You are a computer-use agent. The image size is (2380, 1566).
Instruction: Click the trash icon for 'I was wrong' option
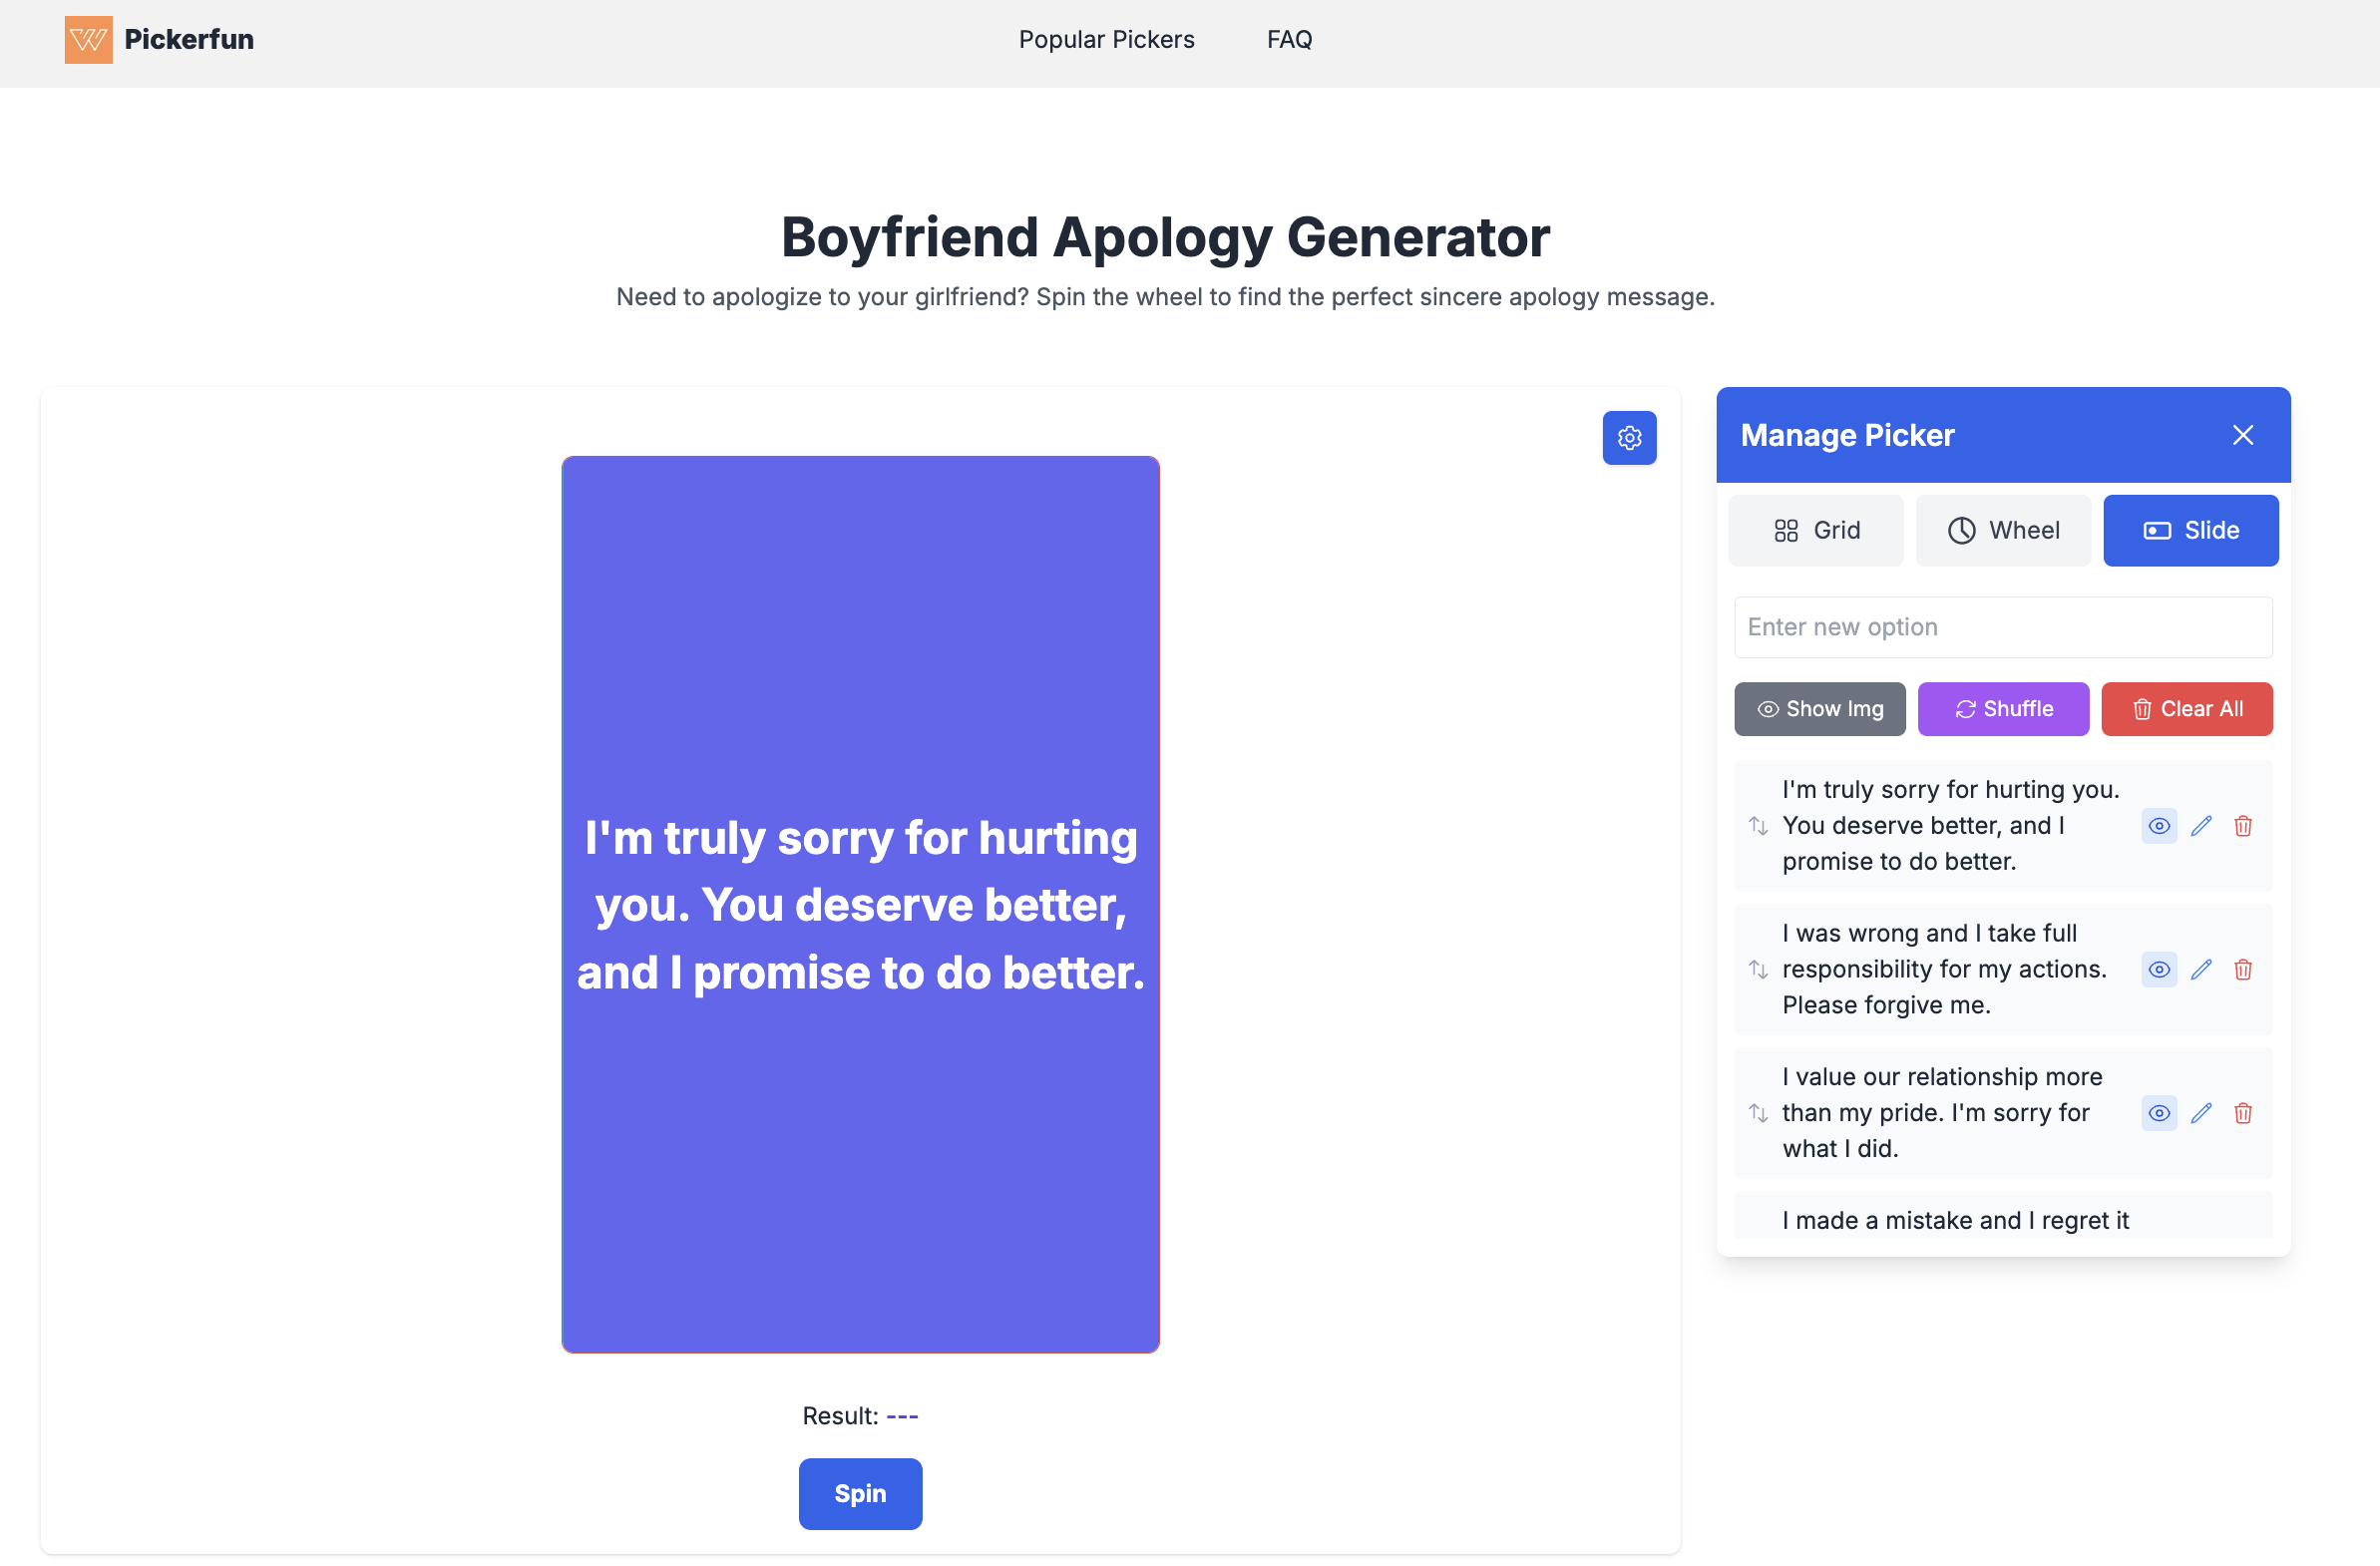(x=2243, y=969)
